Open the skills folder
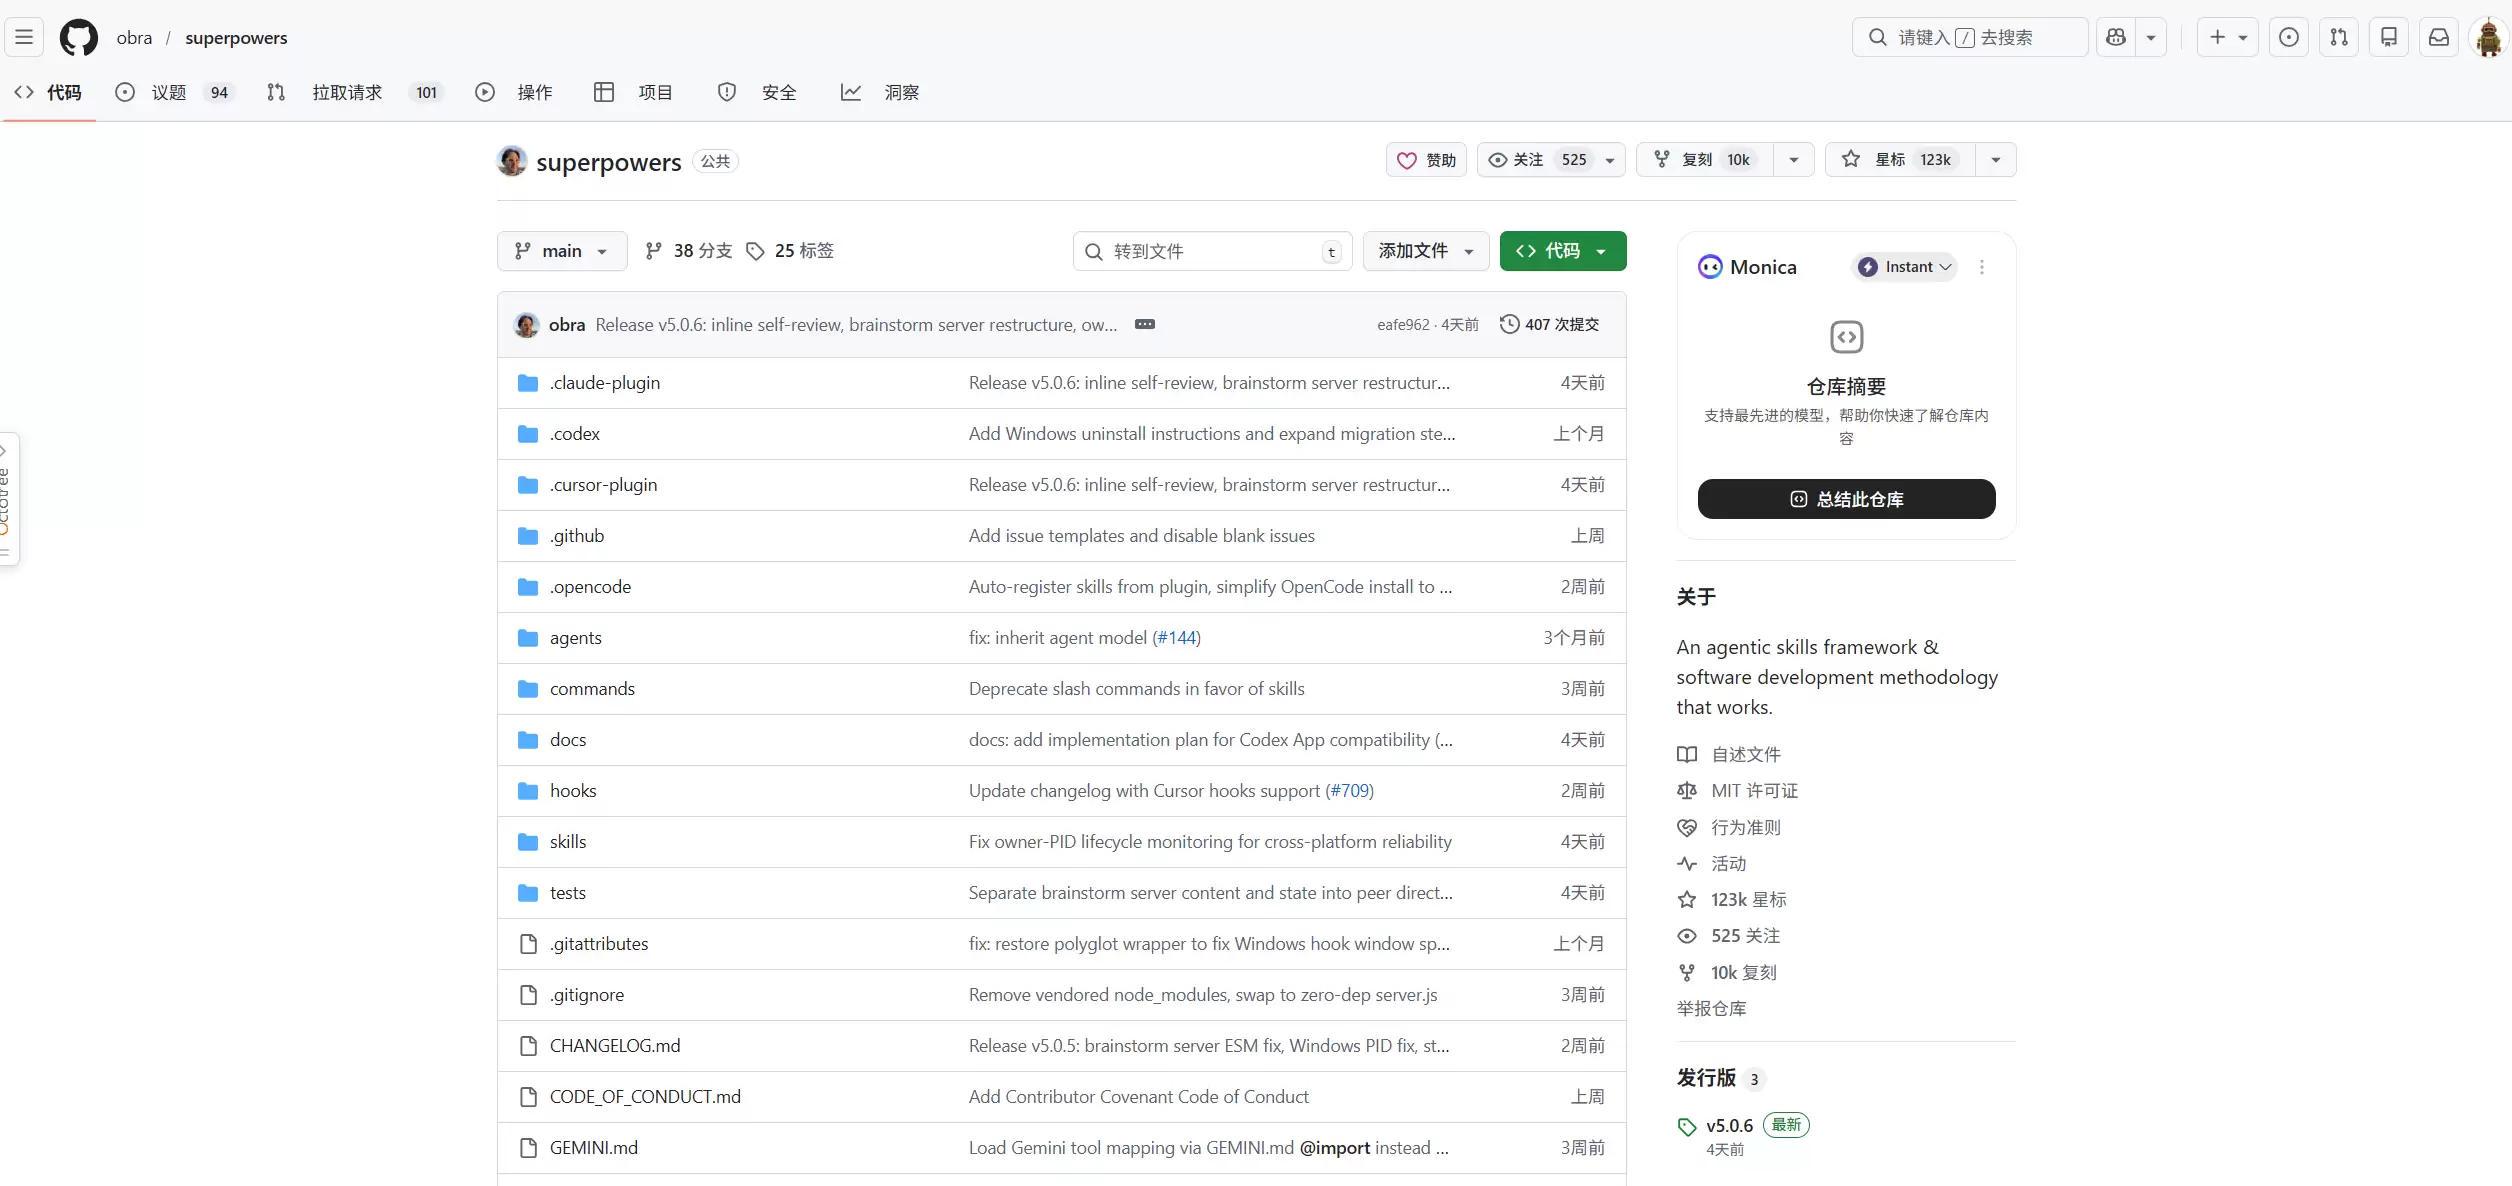 [x=568, y=842]
